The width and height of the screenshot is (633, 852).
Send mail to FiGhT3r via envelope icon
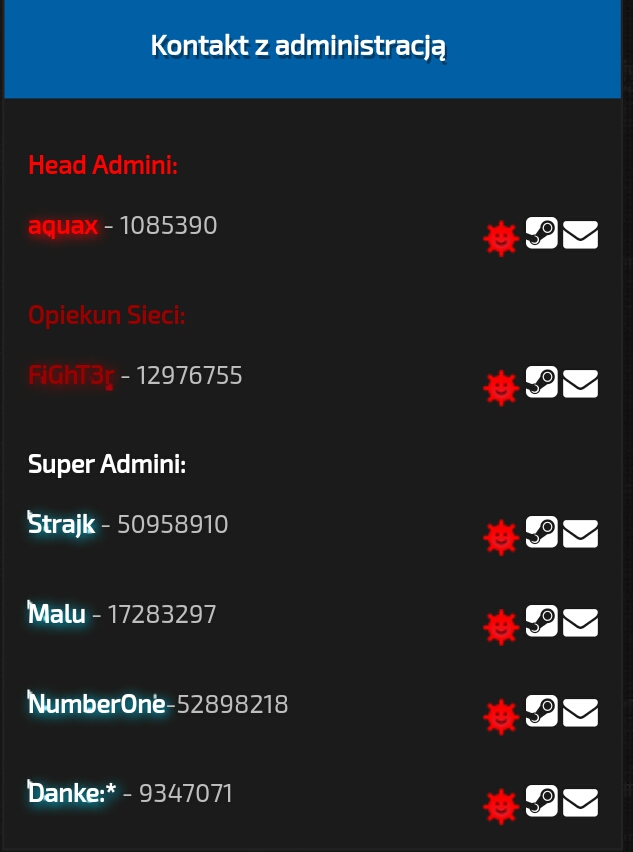[x=580, y=384]
